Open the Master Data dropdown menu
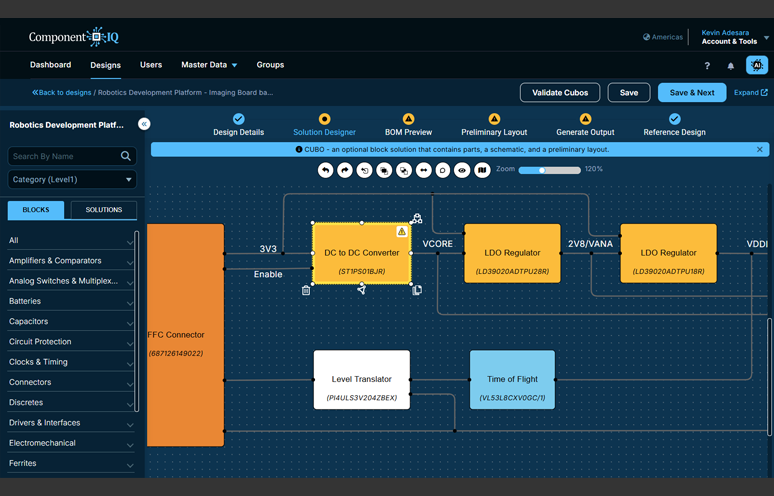Viewport: 774px width, 496px height. coord(209,65)
